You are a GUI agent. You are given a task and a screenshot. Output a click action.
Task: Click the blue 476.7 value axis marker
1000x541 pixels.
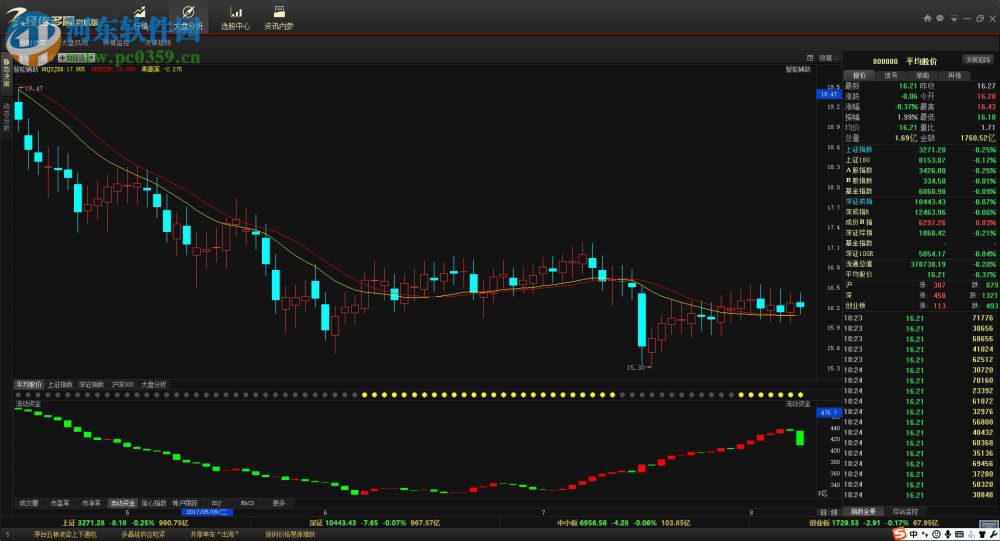[x=829, y=413]
